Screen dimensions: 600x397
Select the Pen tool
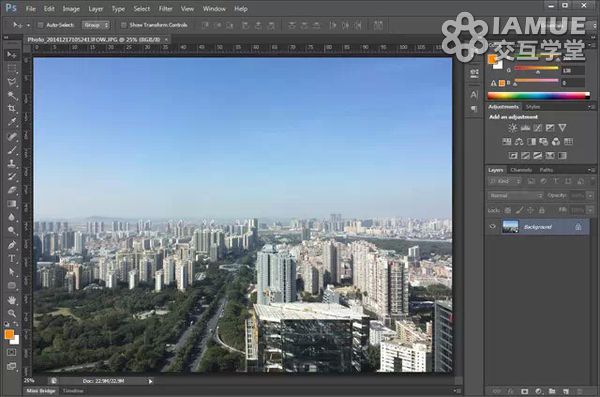pyautogui.click(x=12, y=245)
